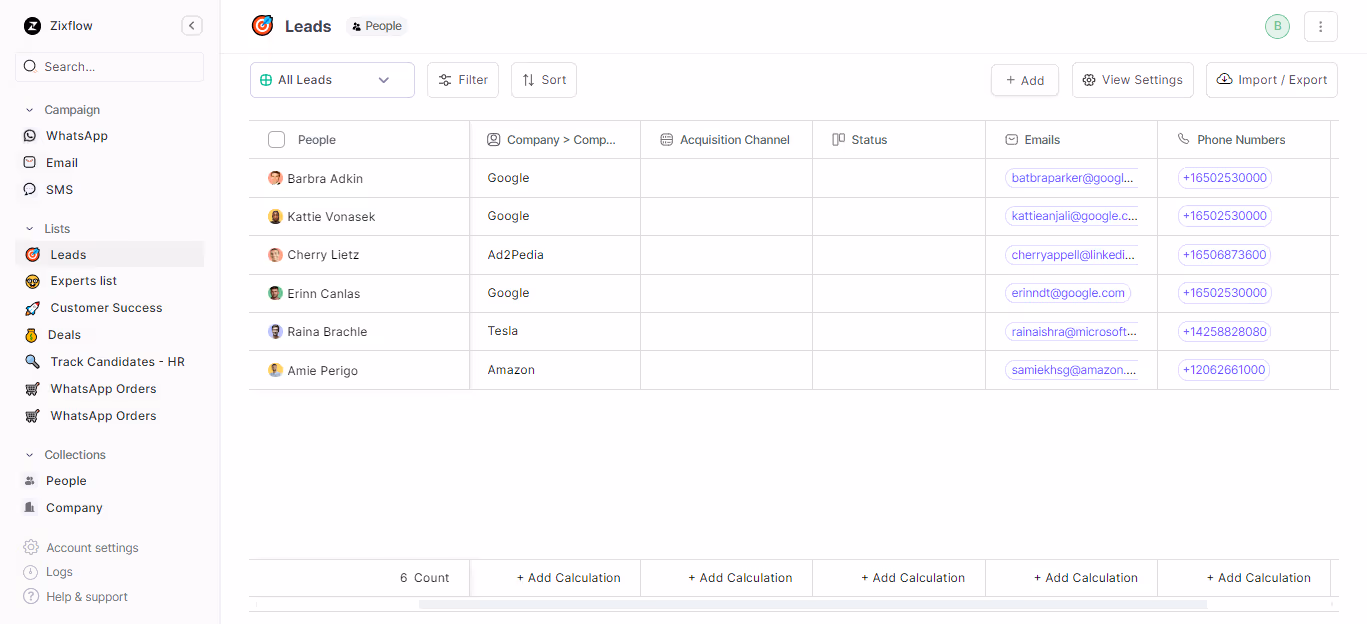Viewport: 1367px width, 624px height.
Task: Click phone chip +12062661000
Action: coord(1224,370)
